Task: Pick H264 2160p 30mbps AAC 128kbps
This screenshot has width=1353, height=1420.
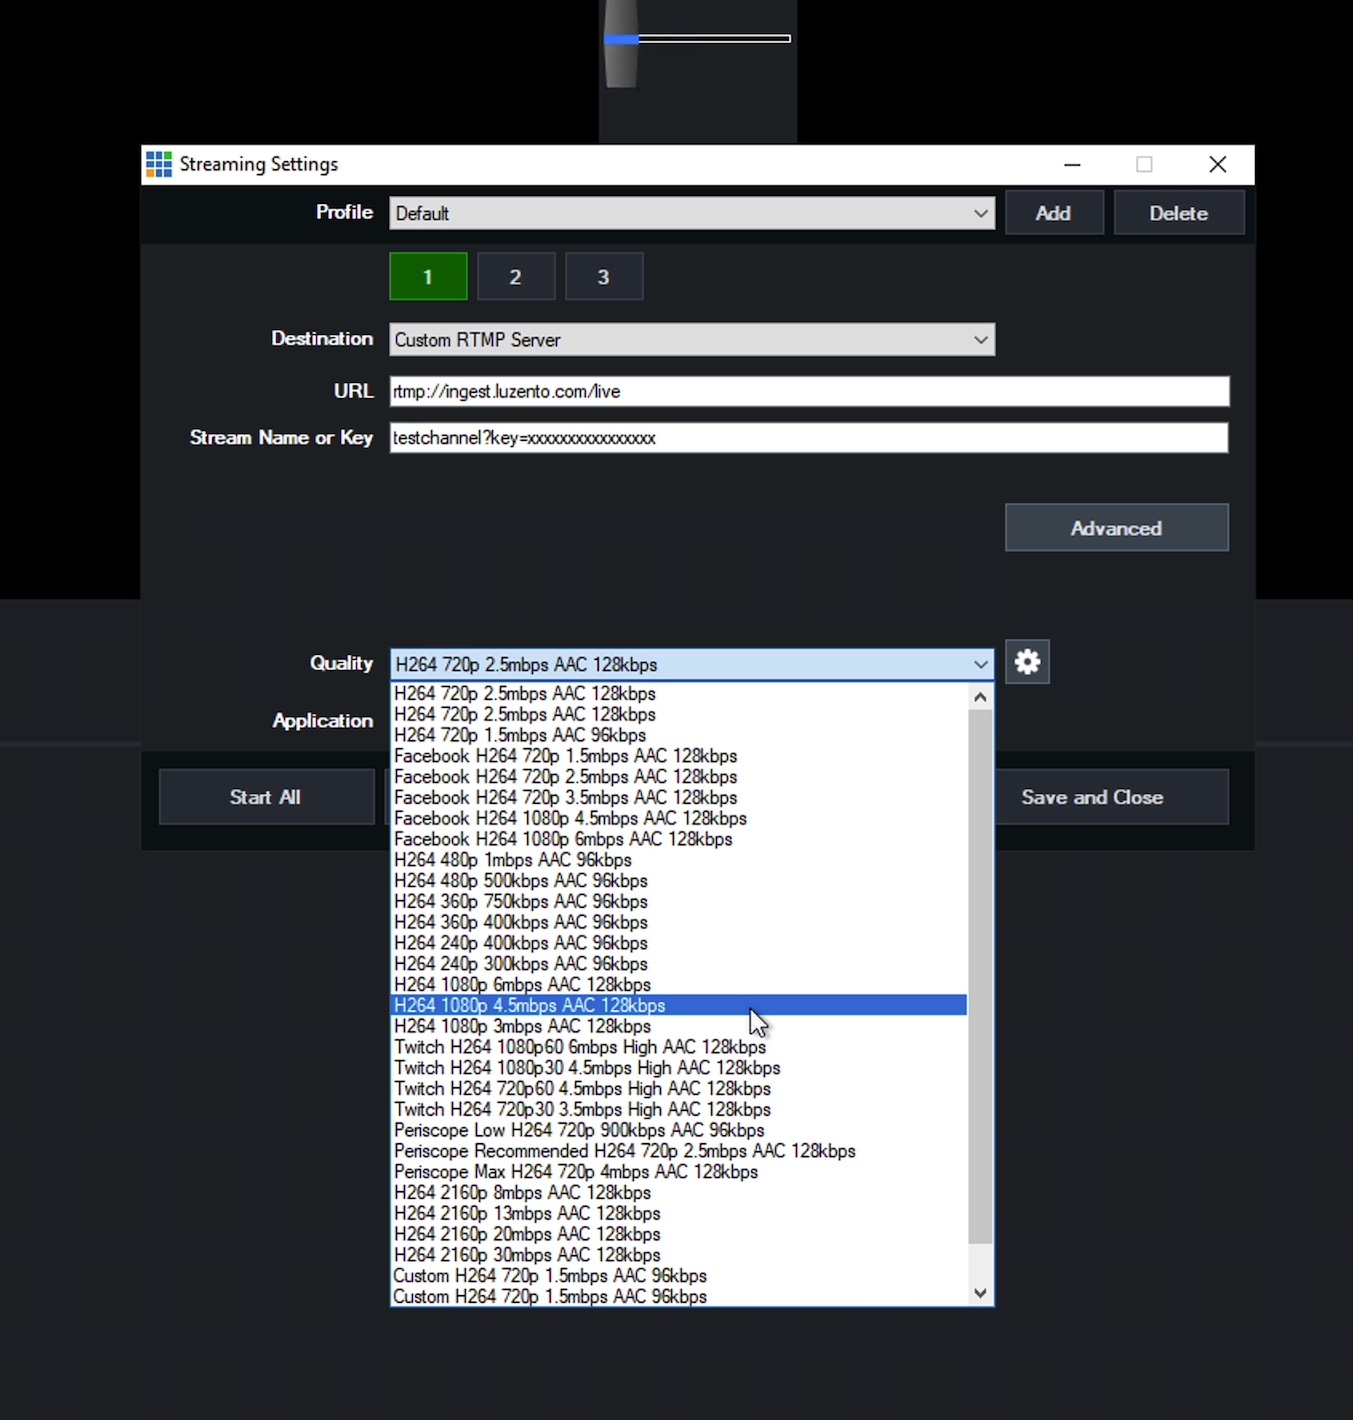Action: pos(527,1255)
